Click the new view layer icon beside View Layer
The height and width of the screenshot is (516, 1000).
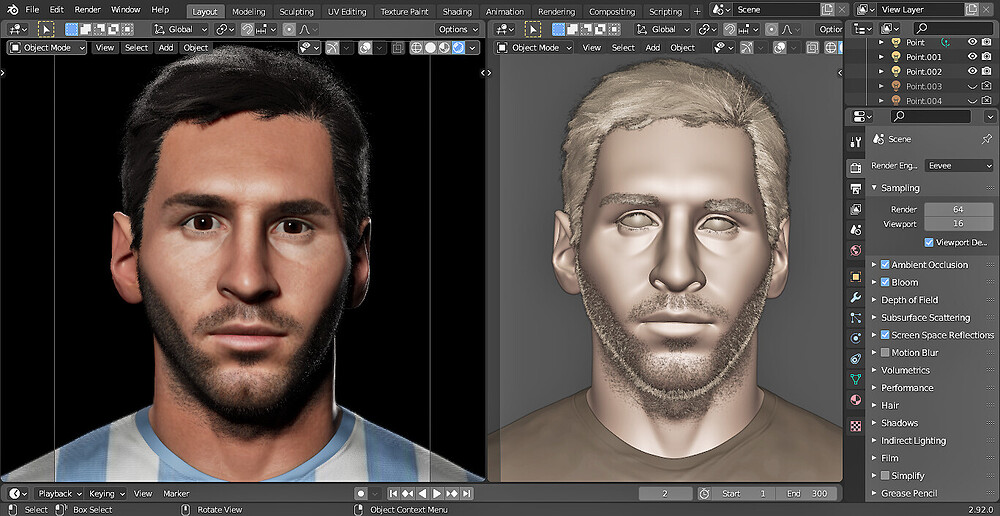click(971, 10)
